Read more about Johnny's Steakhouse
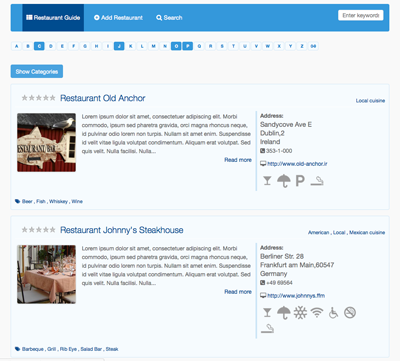This screenshot has width=400, height=361. [238, 292]
